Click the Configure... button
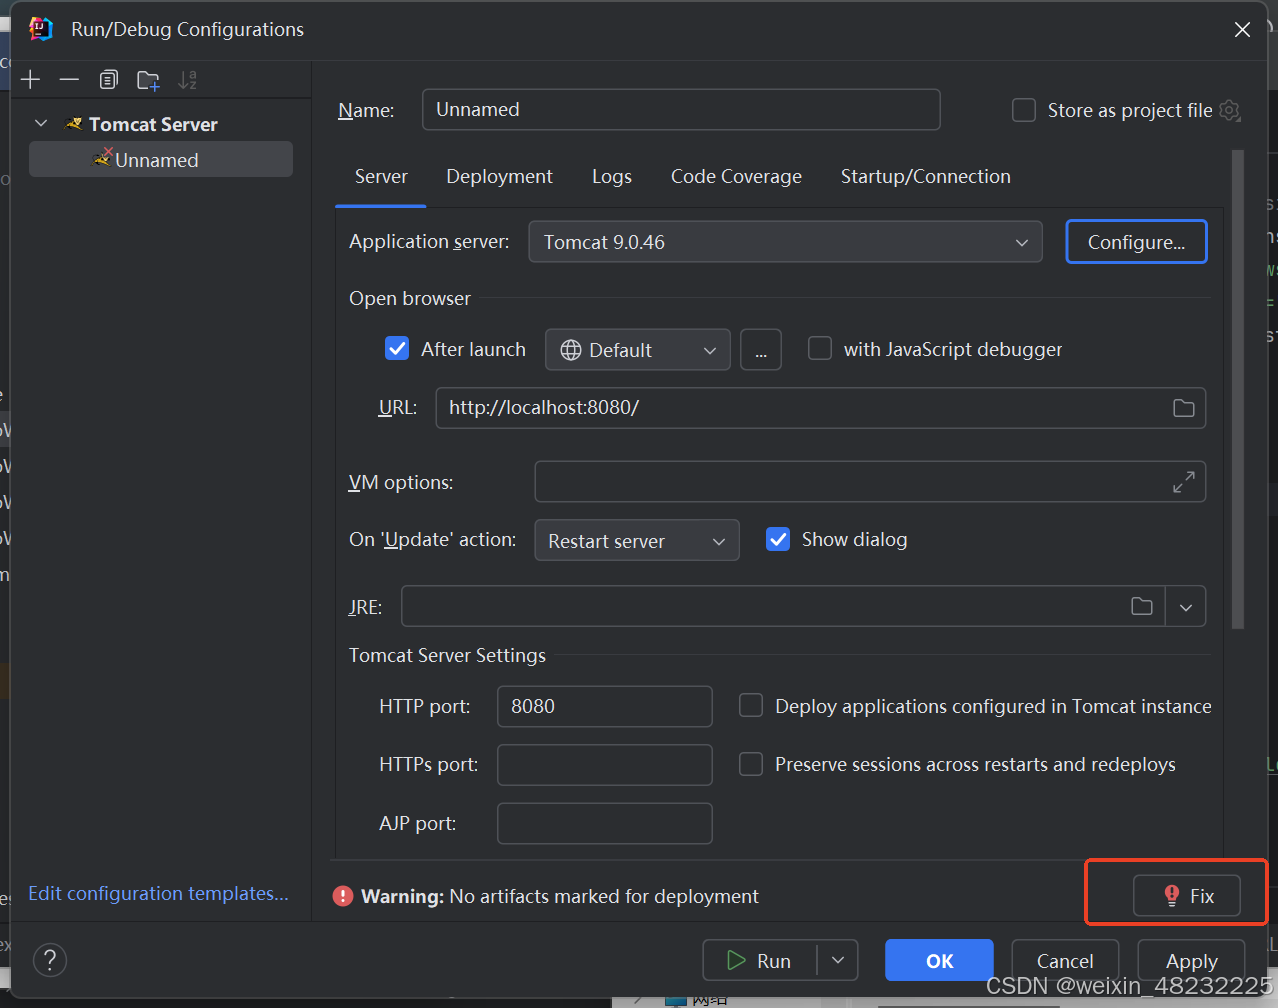 click(1137, 242)
